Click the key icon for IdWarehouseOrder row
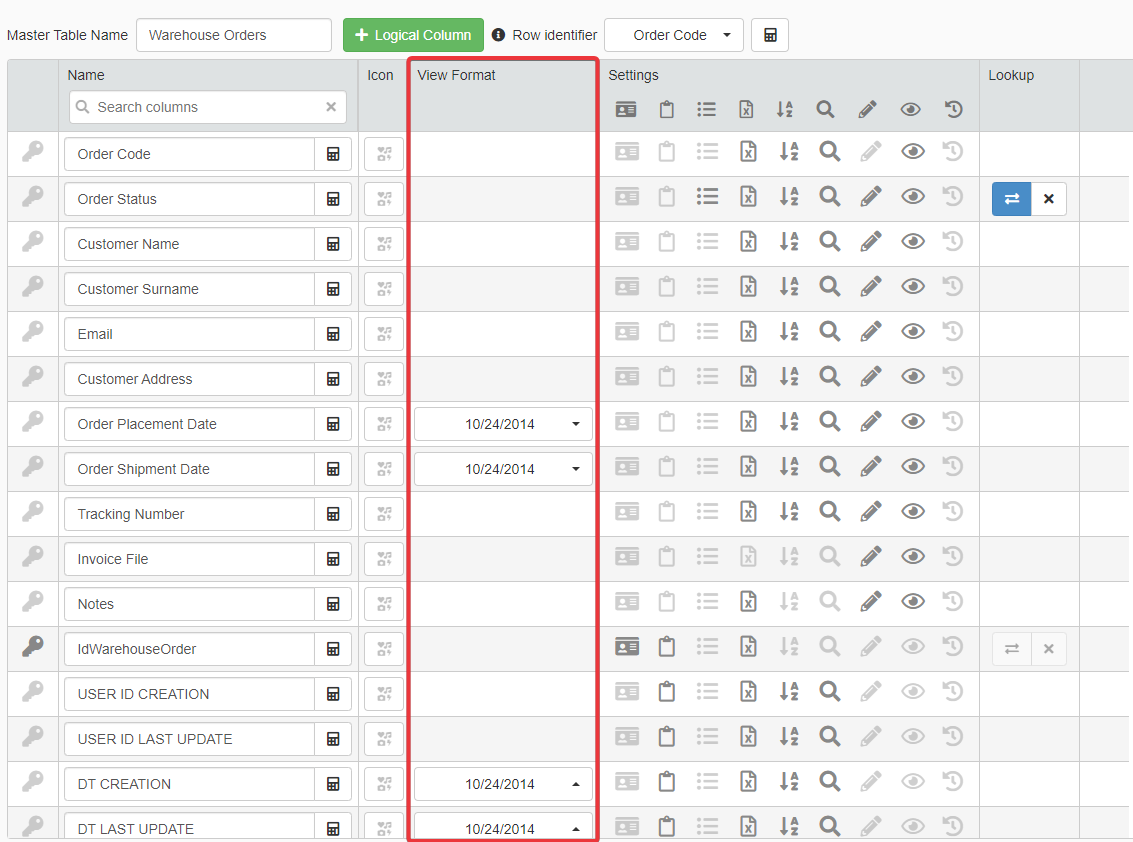The image size is (1133, 842). [x=33, y=648]
